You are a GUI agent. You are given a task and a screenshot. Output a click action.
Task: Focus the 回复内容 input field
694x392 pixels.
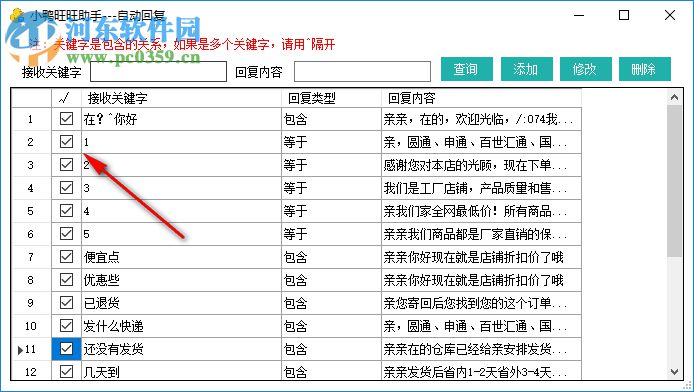coord(362,71)
